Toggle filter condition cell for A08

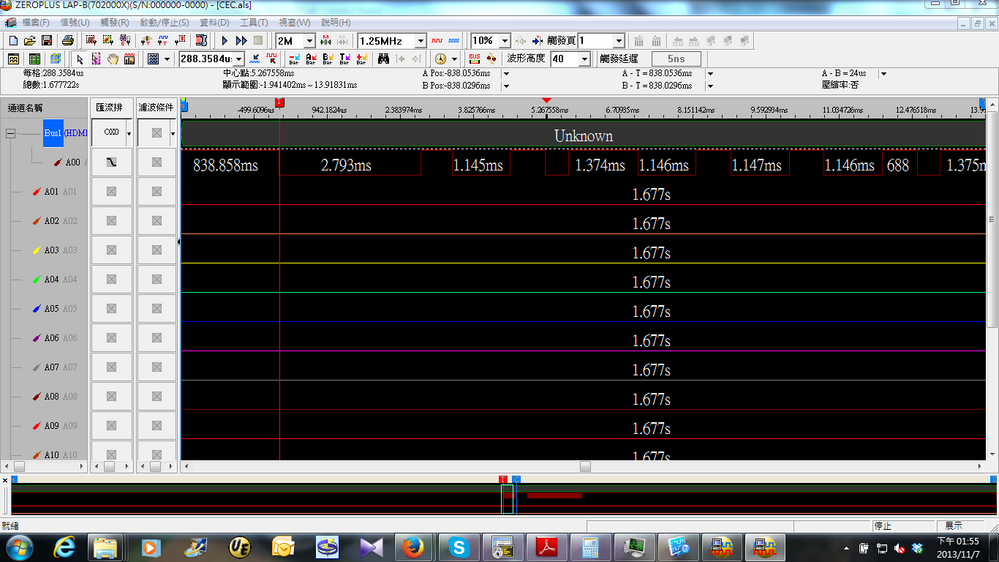pos(157,396)
